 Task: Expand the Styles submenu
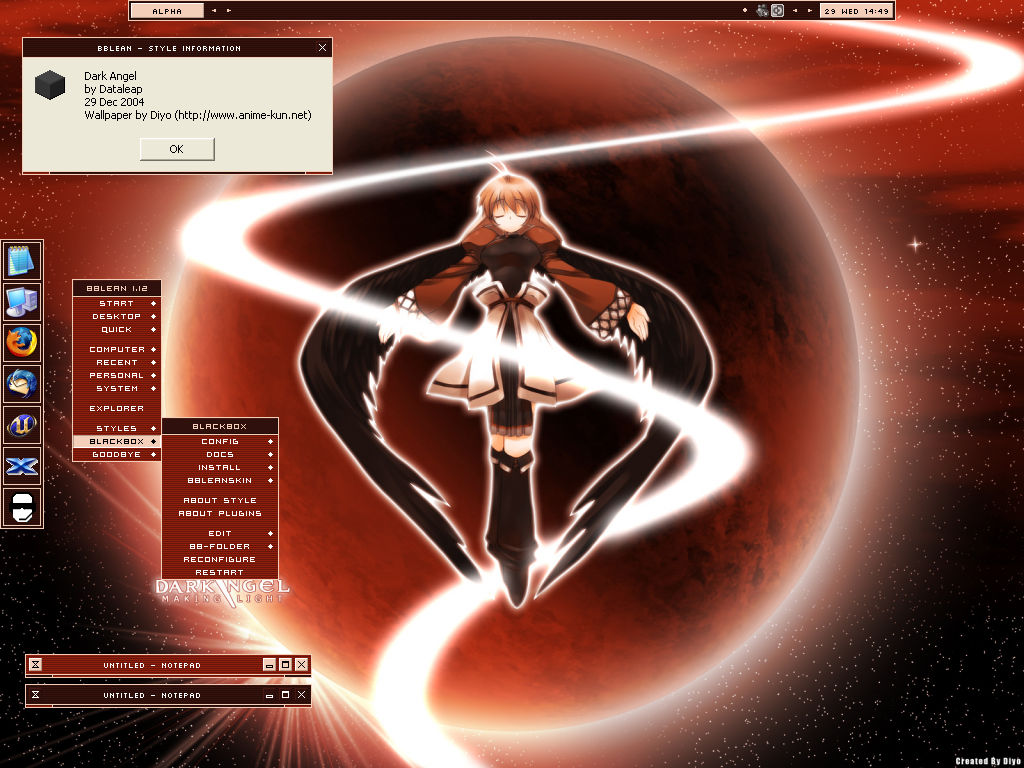(x=116, y=428)
